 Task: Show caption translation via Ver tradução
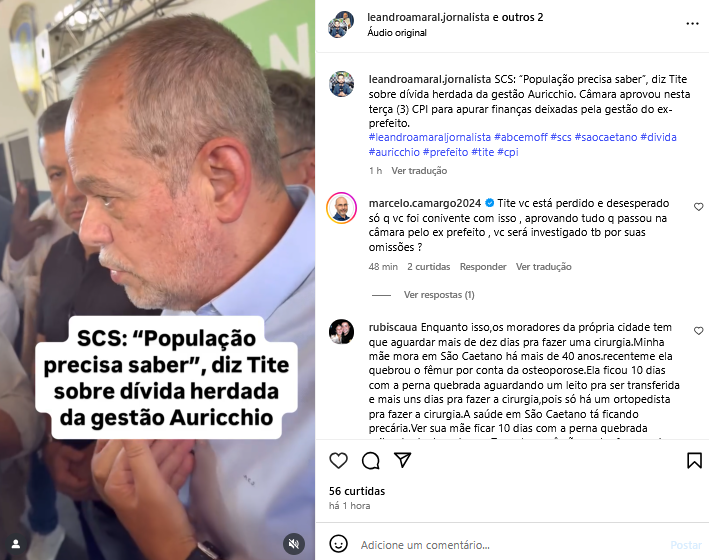[419, 171]
